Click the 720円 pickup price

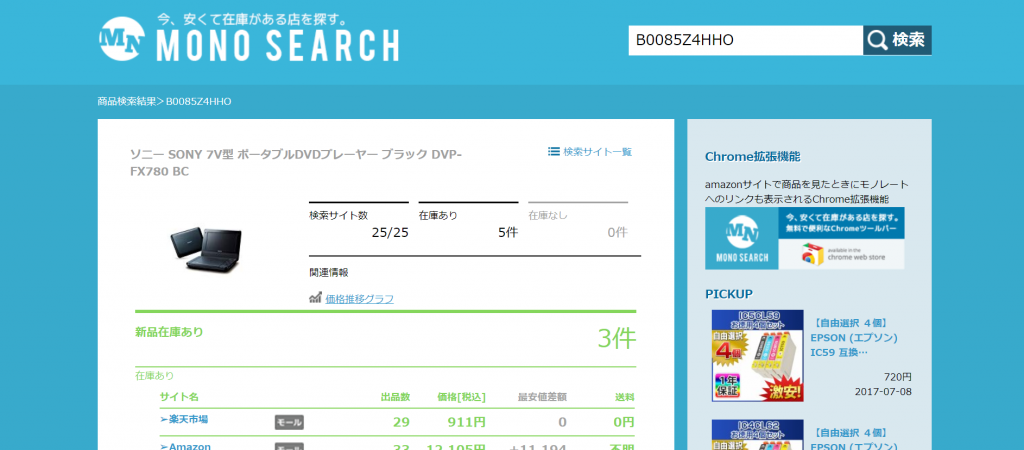(x=897, y=377)
